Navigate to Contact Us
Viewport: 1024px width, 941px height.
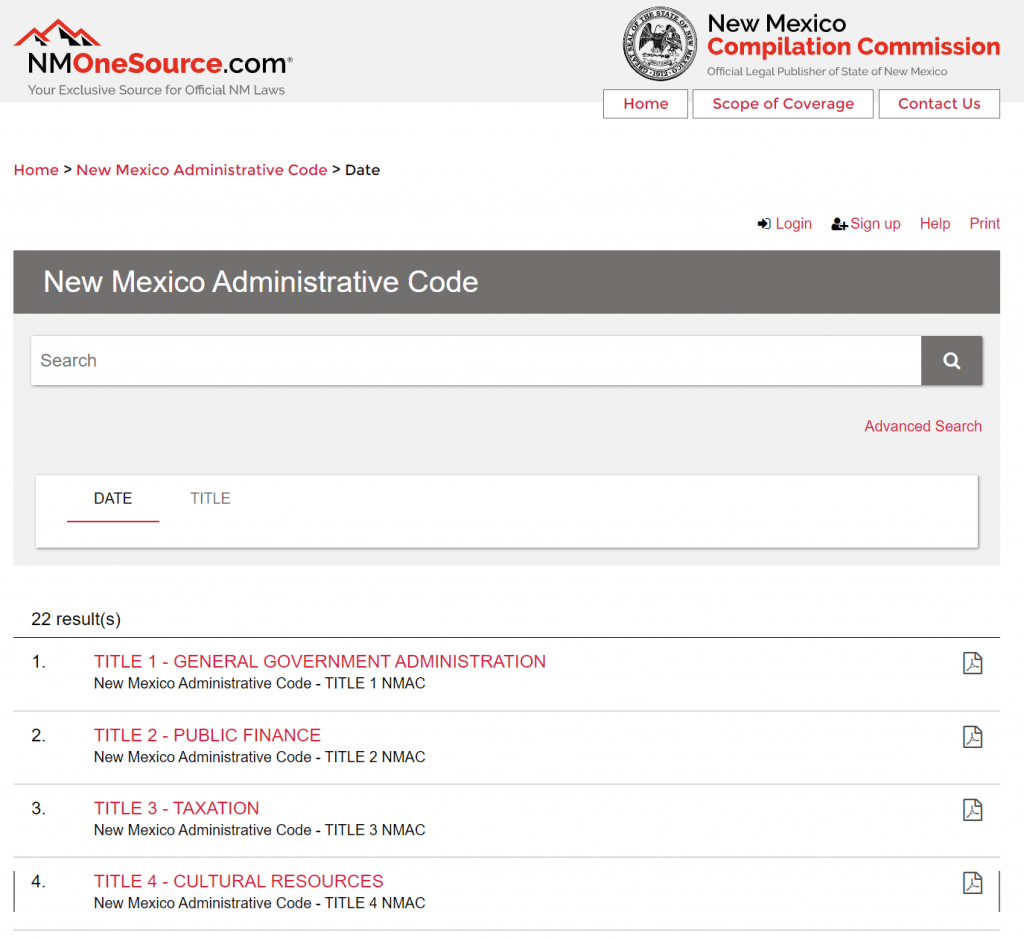pos(938,103)
